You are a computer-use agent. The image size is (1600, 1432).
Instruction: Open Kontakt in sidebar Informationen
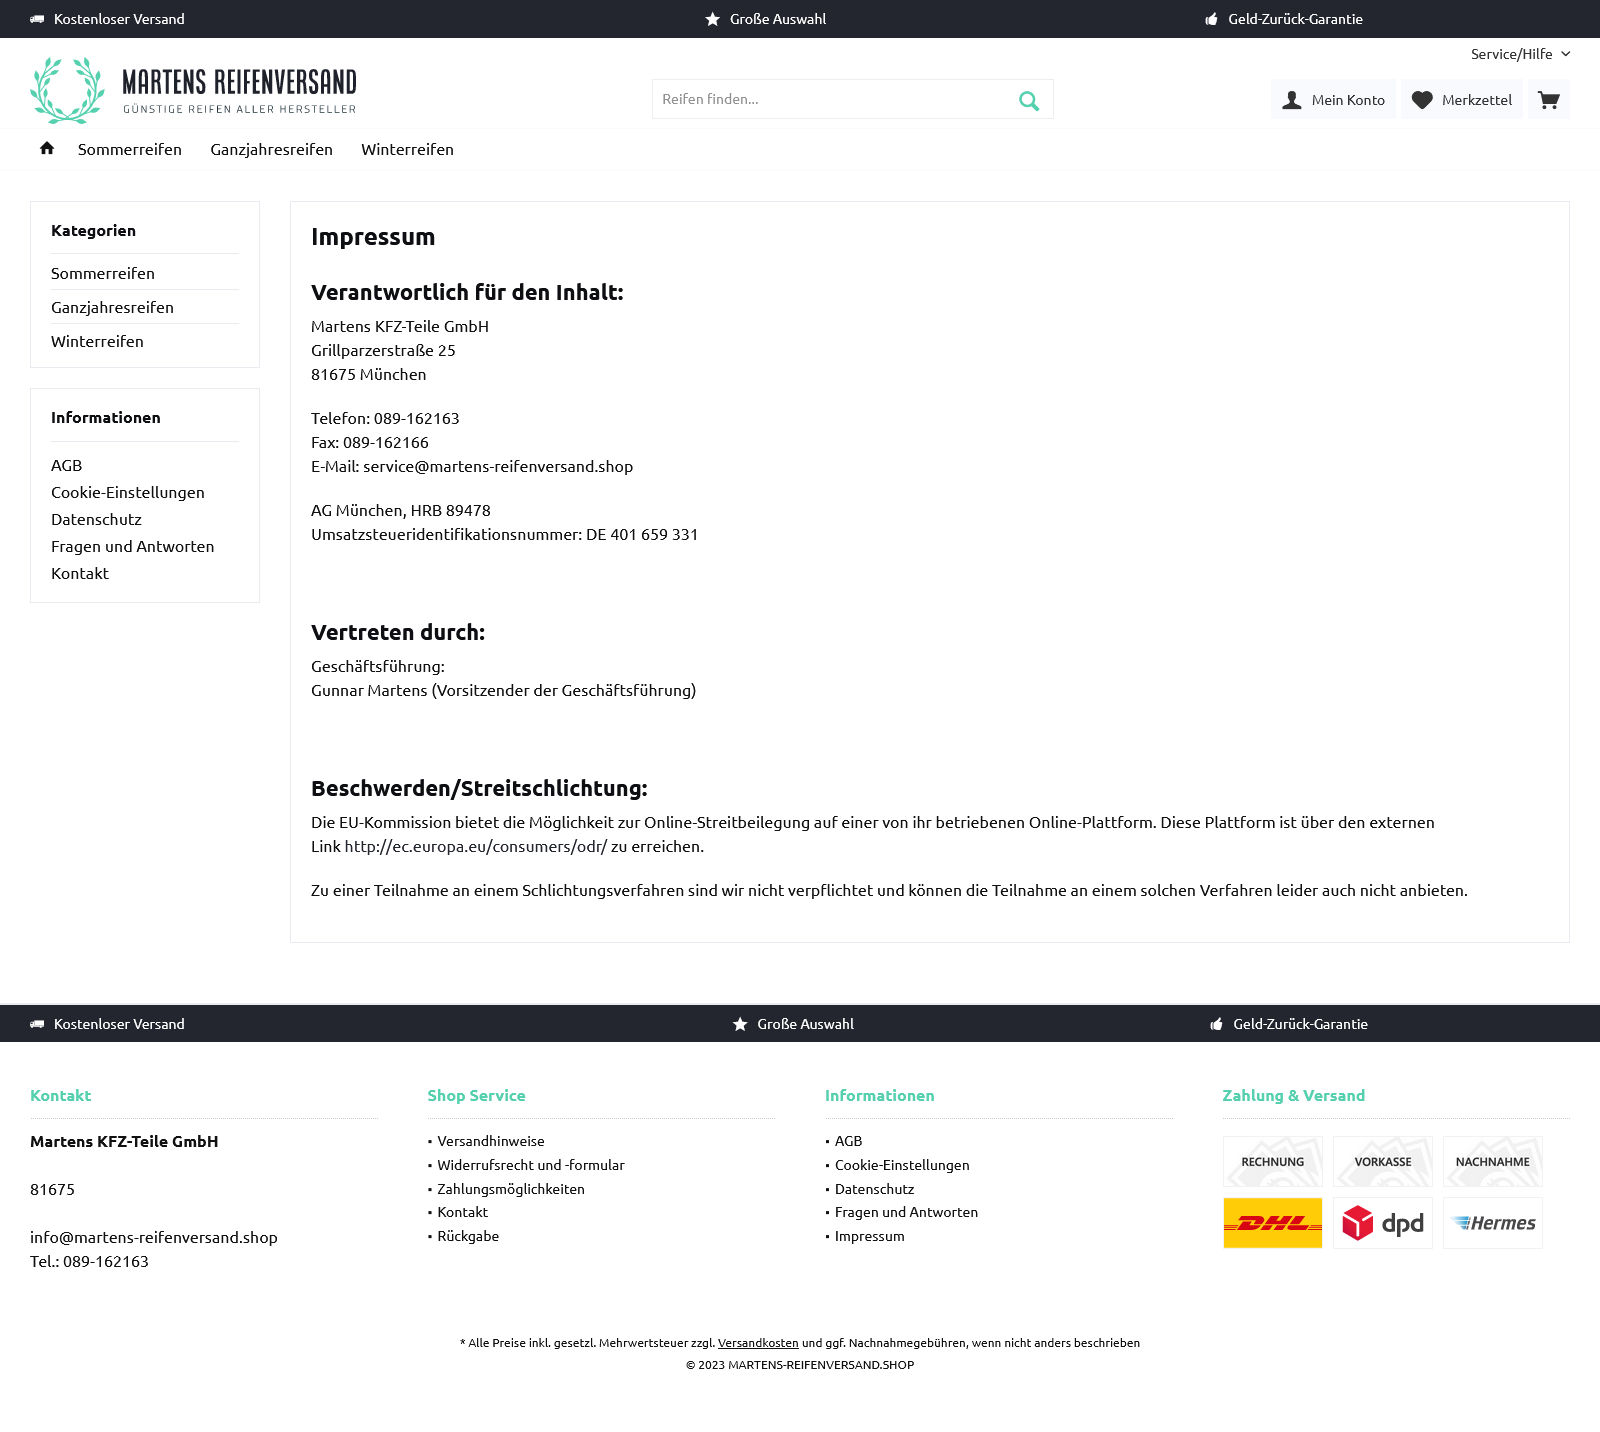coord(80,573)
